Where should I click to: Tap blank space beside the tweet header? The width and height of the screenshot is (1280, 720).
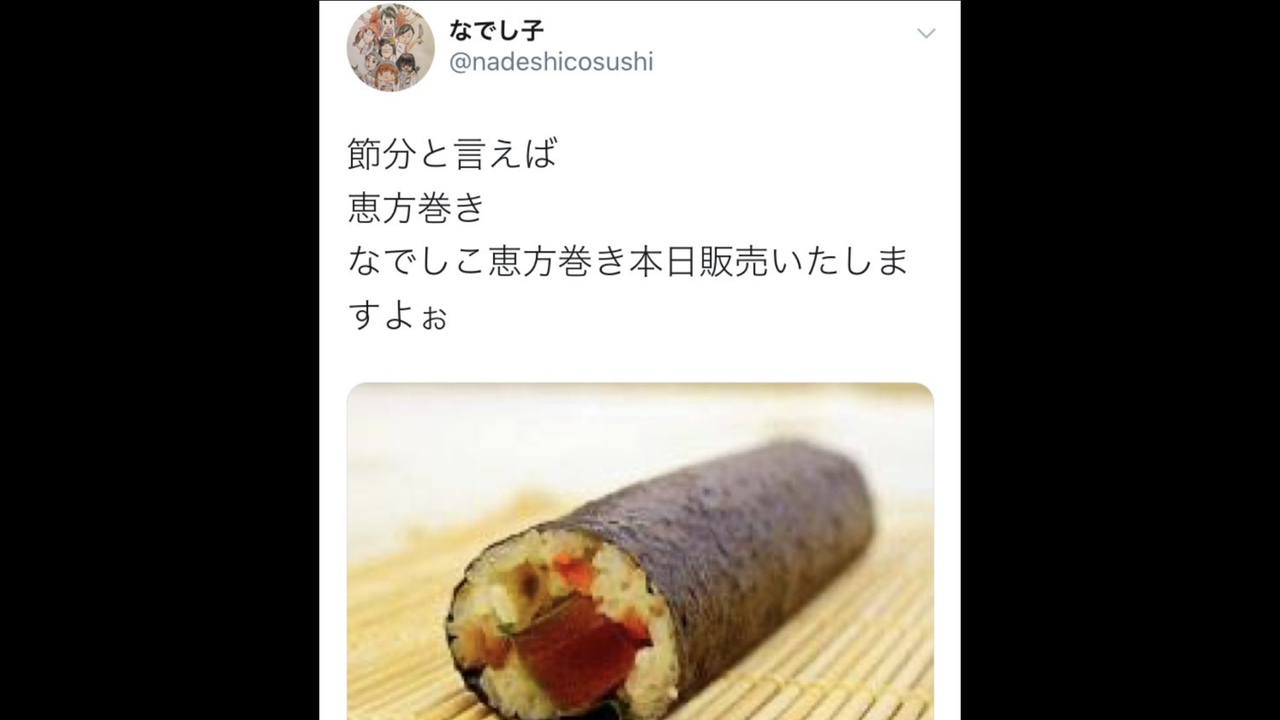[x=780, y=50]
